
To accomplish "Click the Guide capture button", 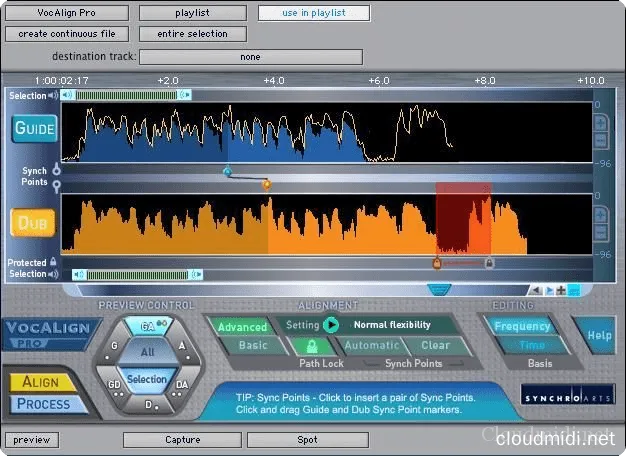I will click(34, 129).
